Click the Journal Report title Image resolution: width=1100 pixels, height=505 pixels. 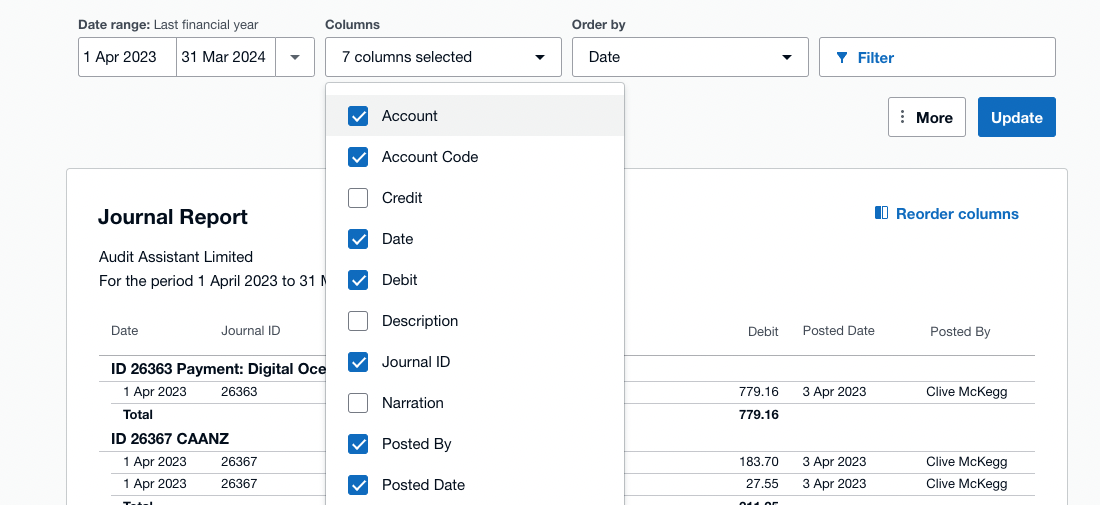[x=173, y=217]
